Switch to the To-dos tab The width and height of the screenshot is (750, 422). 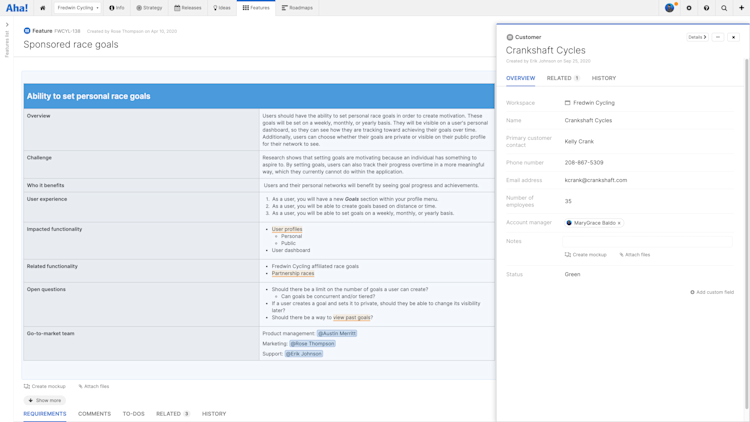pos(133,414)
